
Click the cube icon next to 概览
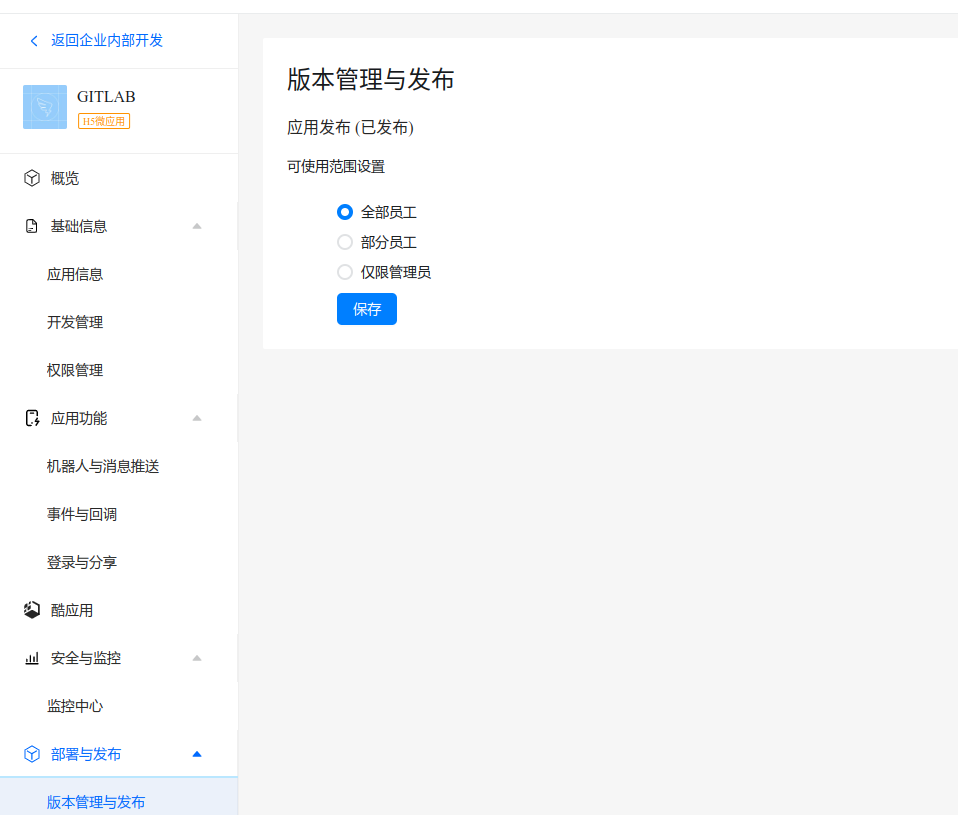pyautogui.click(x=32, y=178)
